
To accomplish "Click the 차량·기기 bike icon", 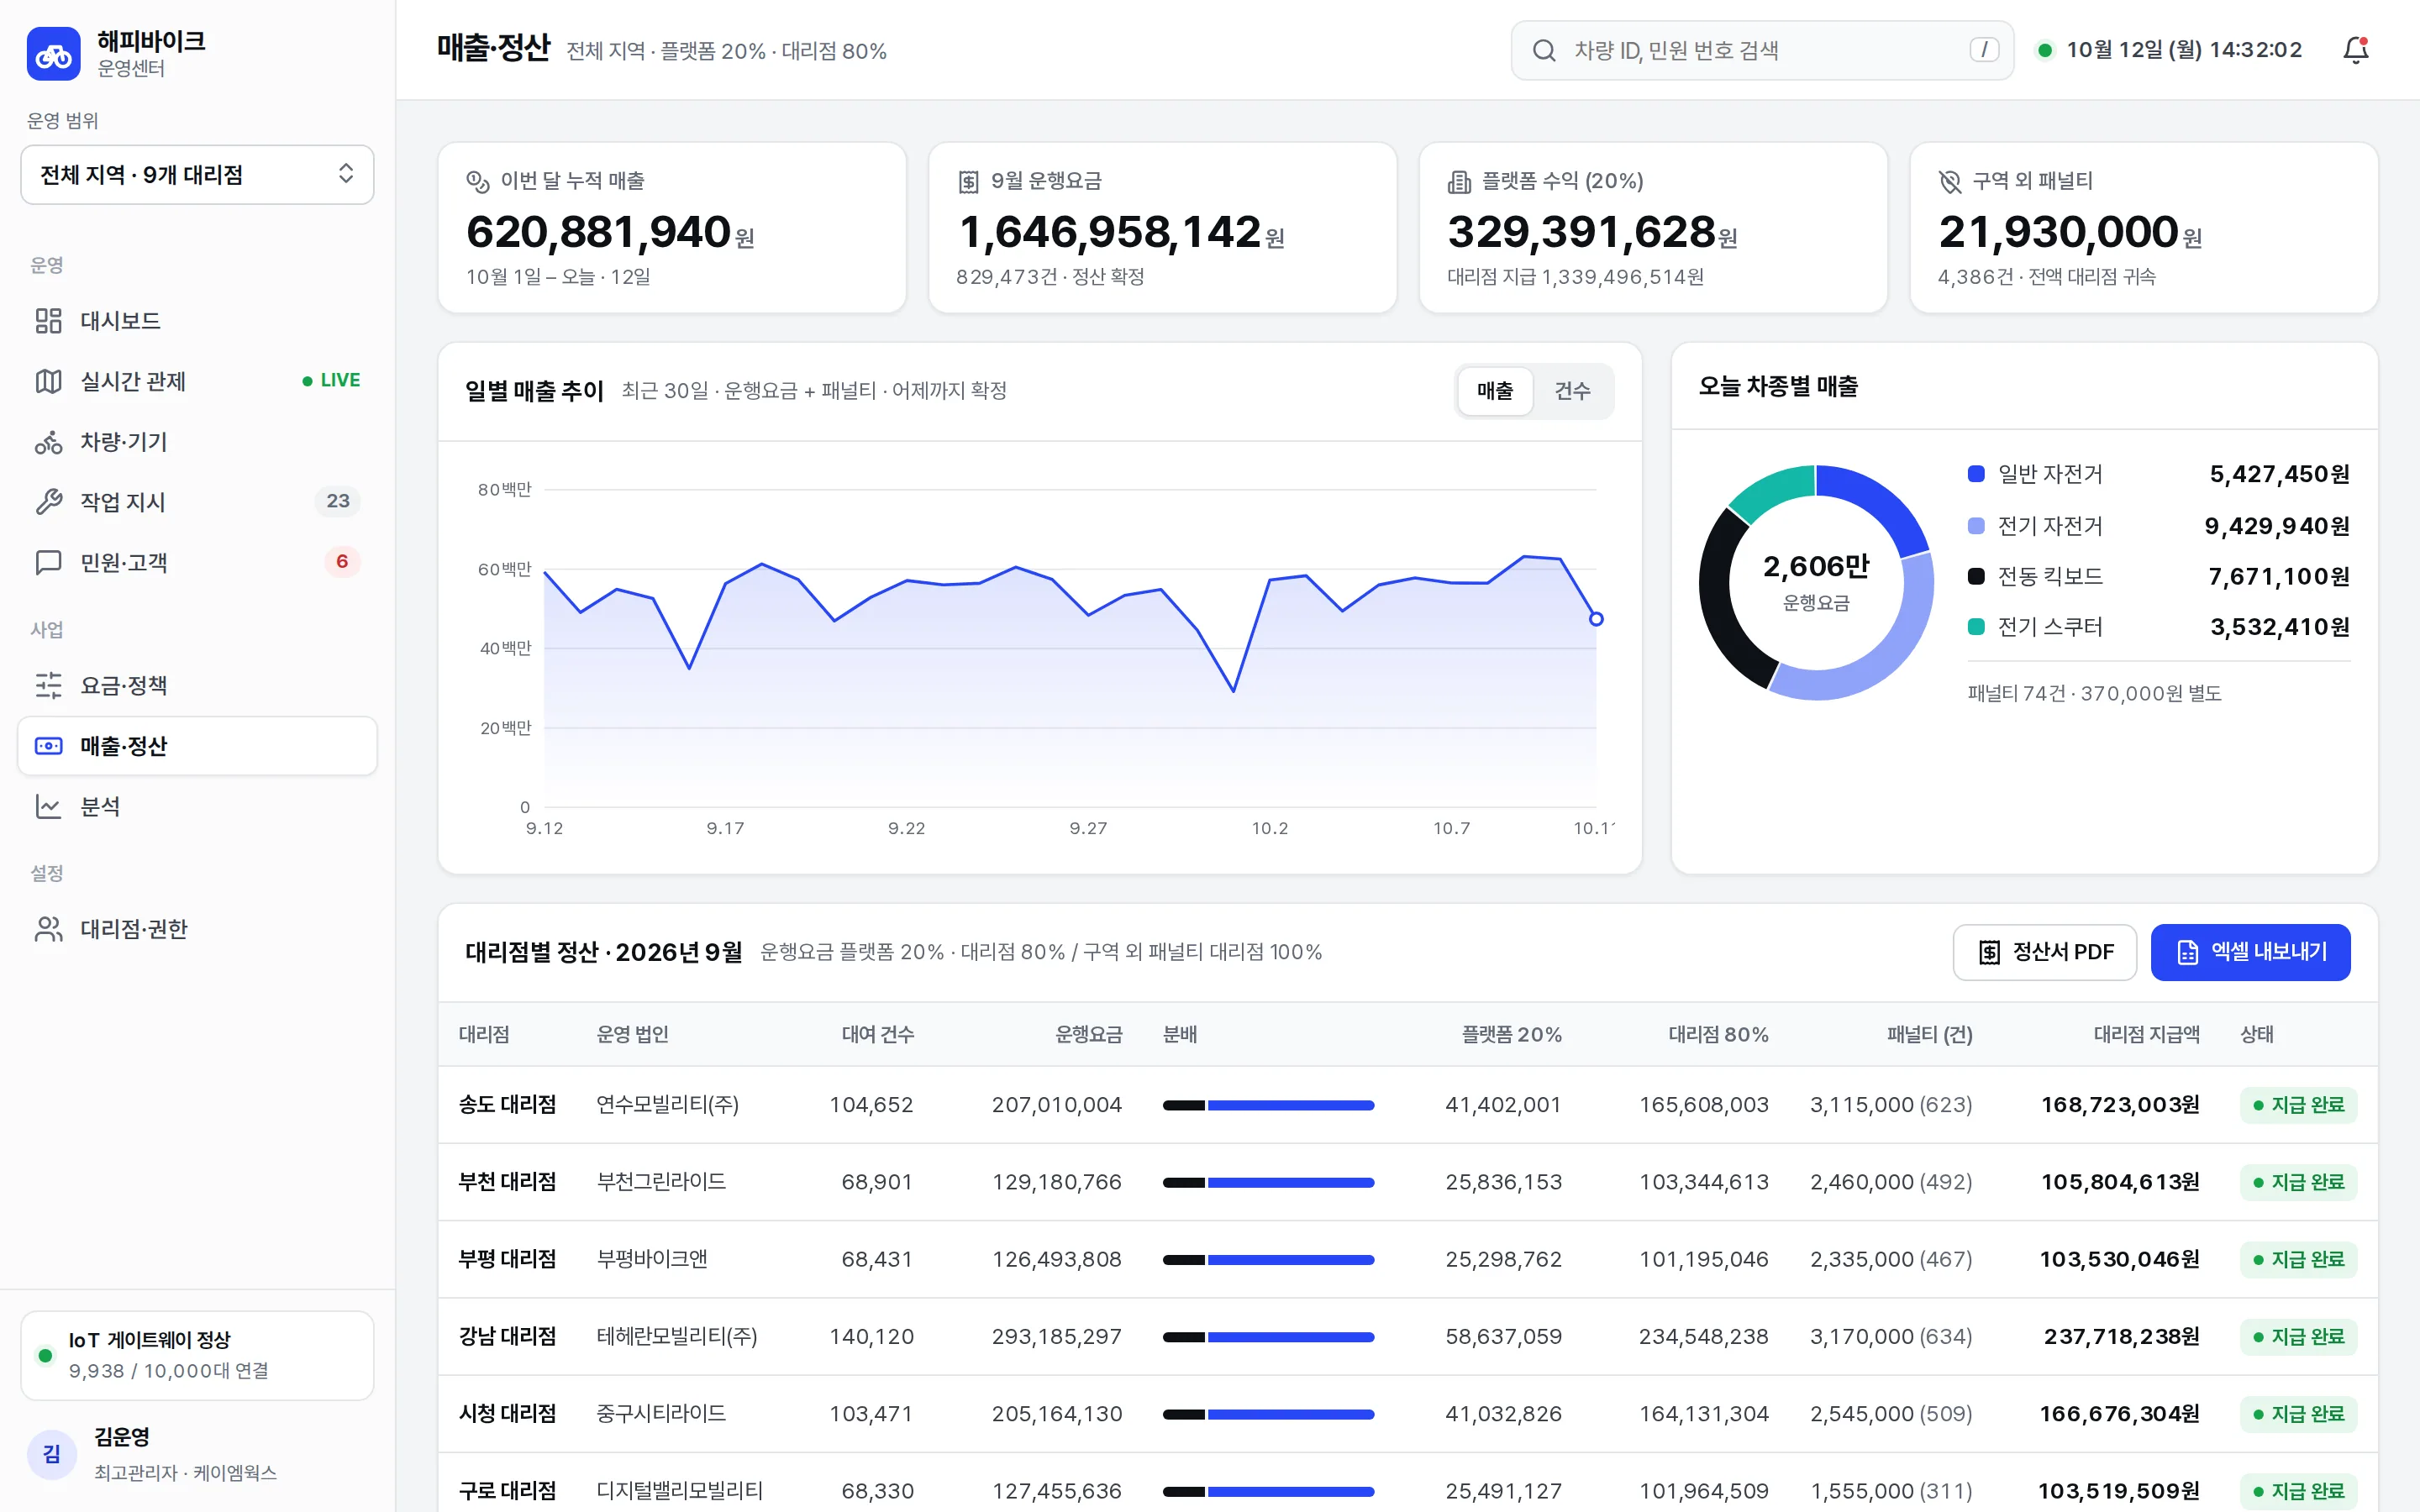I will click(x=48, y=442).
